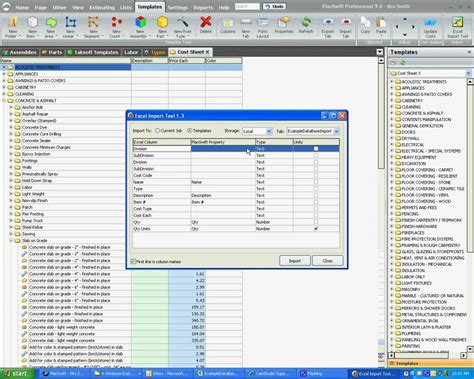Expand the Anchor Bolt folder
Image resolution: width=474 pixels, height=379 pixels.
11,107
